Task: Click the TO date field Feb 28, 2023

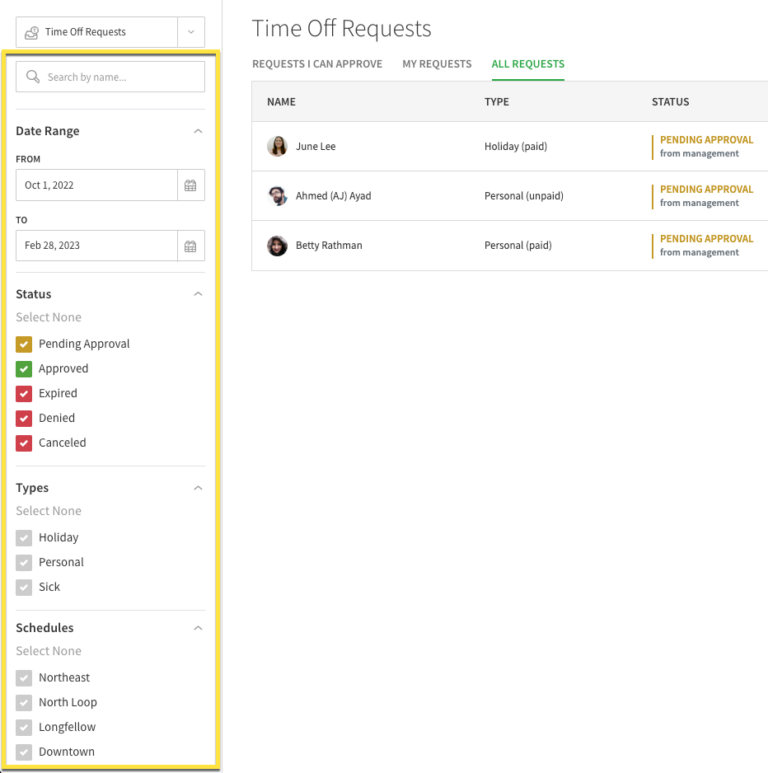Action: (x=97, y=246)
